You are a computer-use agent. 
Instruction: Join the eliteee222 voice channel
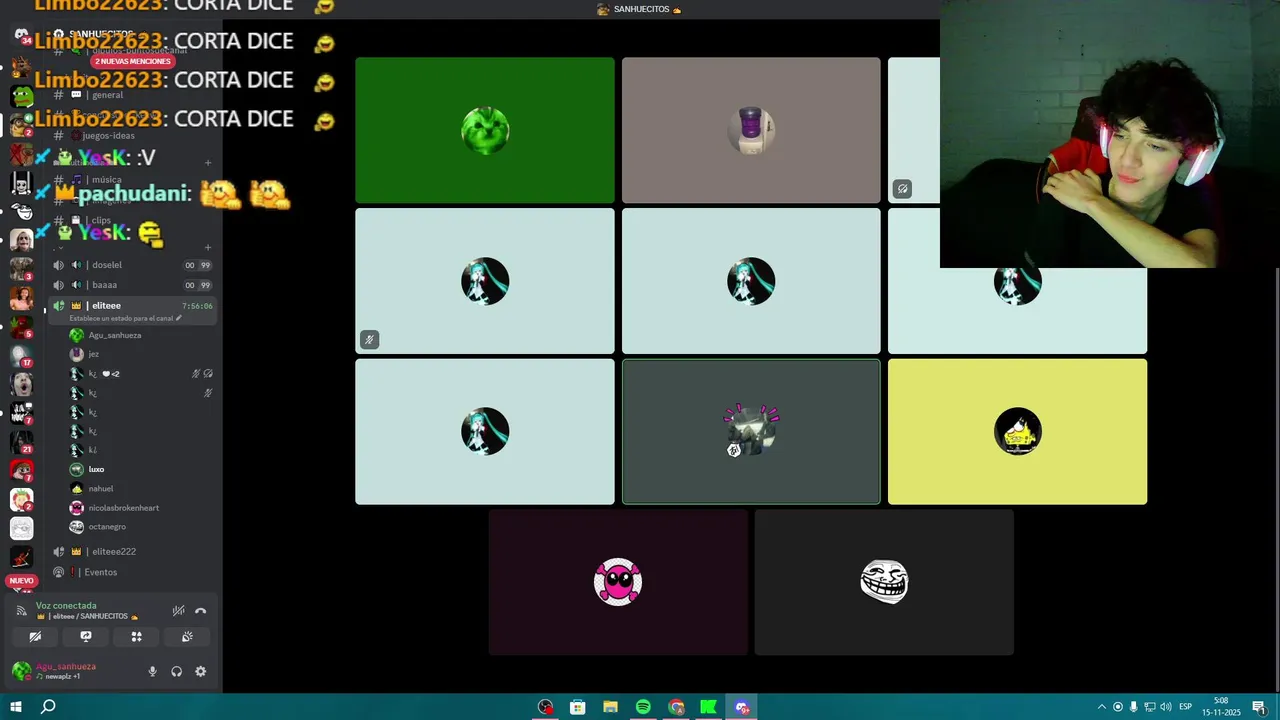click(132, 551)
